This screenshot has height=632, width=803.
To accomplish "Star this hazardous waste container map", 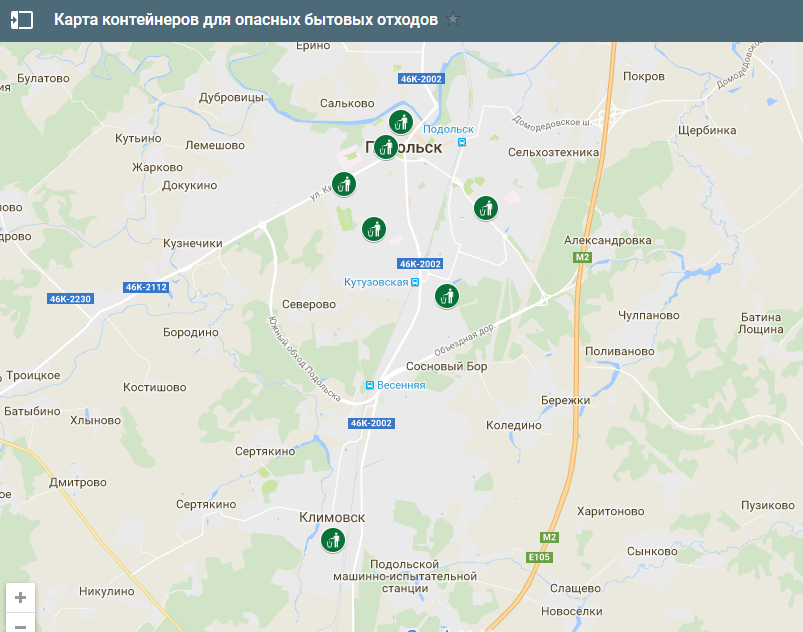I will click(454, 20).
